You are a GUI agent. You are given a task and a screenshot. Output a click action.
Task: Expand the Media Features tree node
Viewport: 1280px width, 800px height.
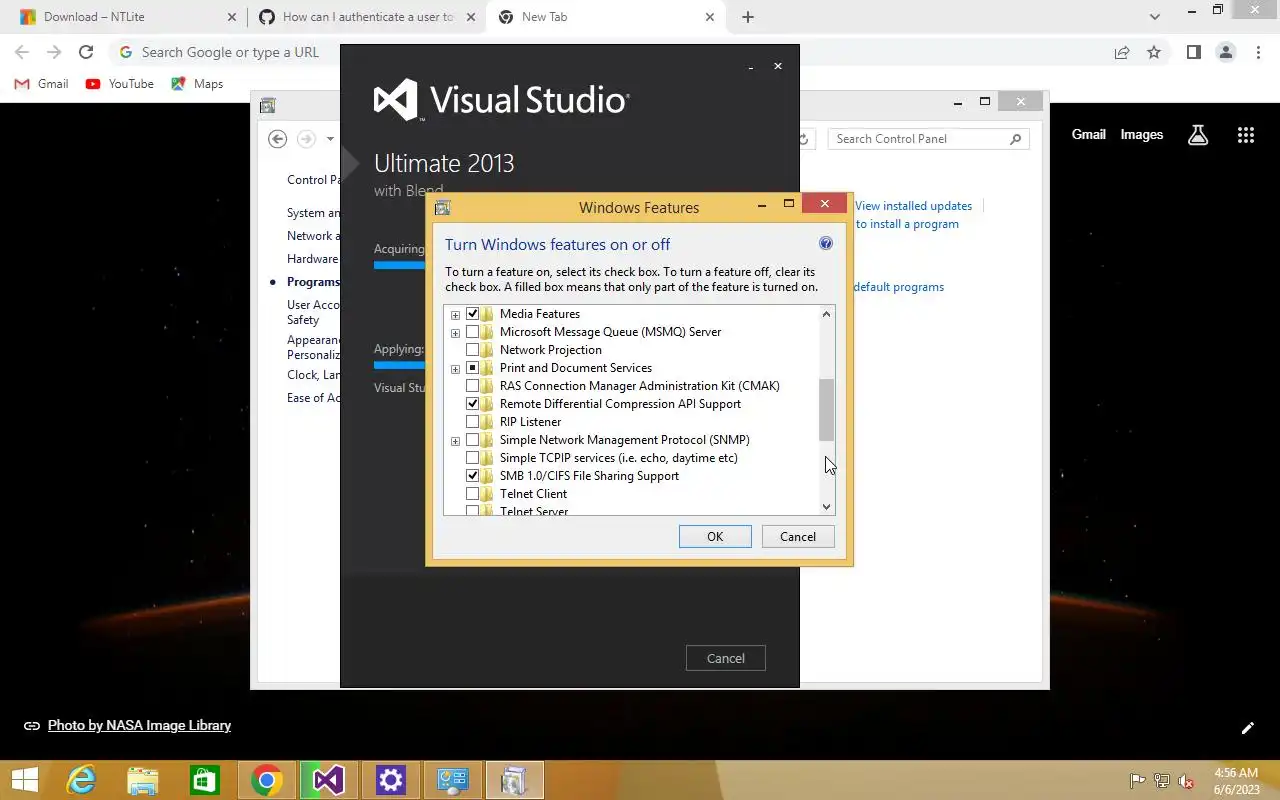point(455,315)
